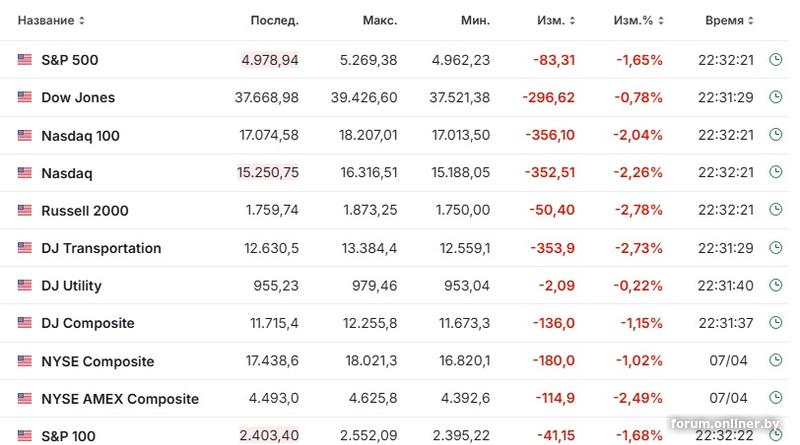The height and width of the screenshot is (445, 800).
Task: Click the Послед. column header
Action: 274,20
